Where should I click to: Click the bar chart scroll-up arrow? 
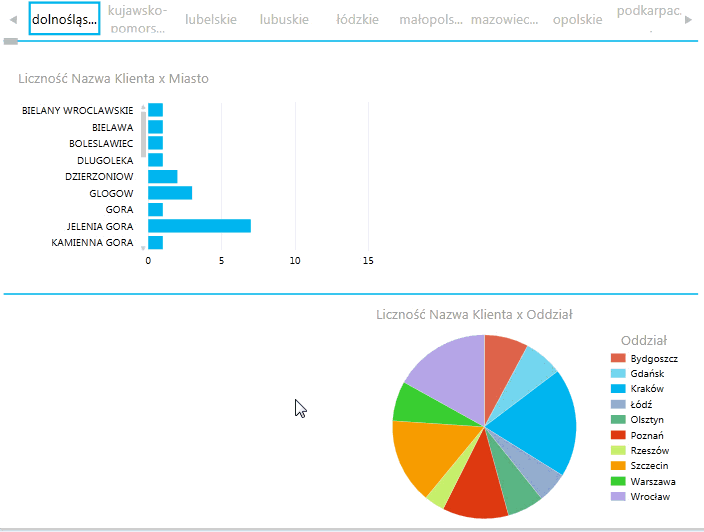tap(143, 106)
